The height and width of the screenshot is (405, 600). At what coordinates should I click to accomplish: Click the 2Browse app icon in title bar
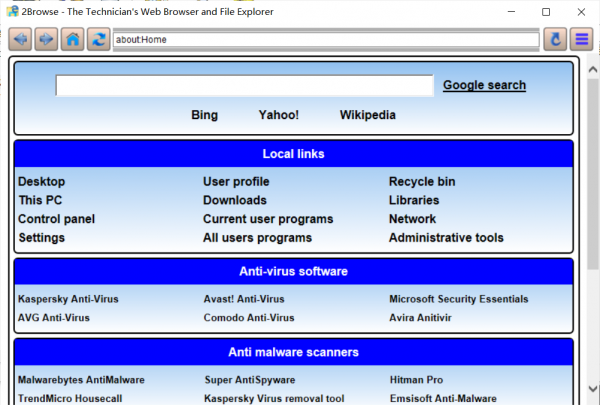(11, 11)
